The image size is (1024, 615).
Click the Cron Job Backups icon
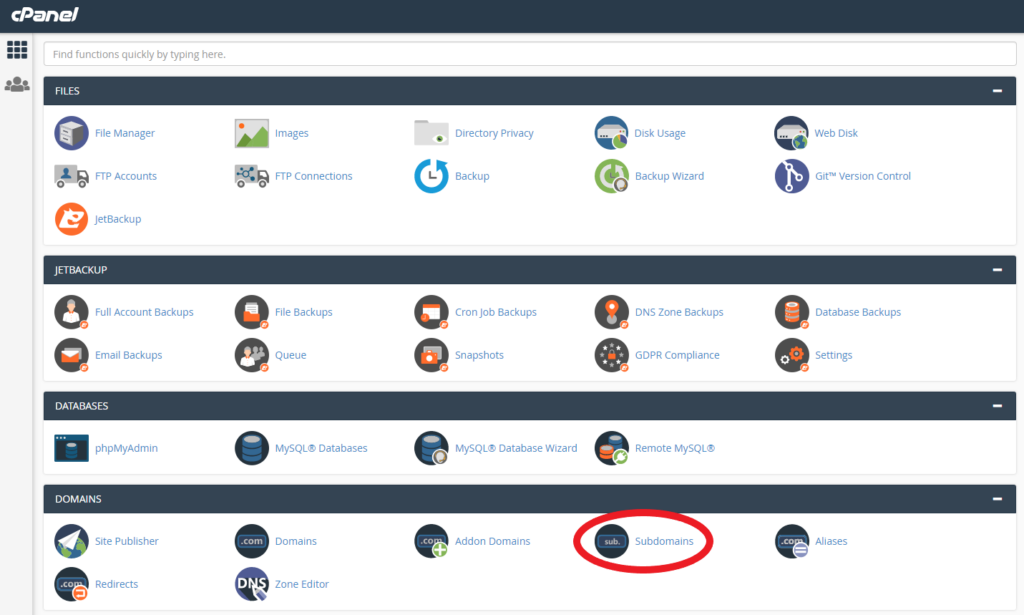click(431, 312)
